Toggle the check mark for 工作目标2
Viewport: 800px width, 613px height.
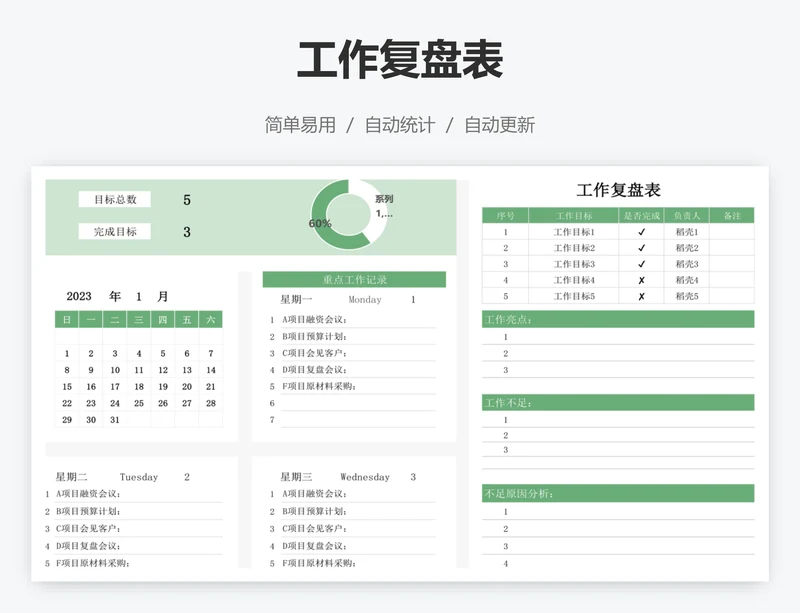[x=641, y=248]
